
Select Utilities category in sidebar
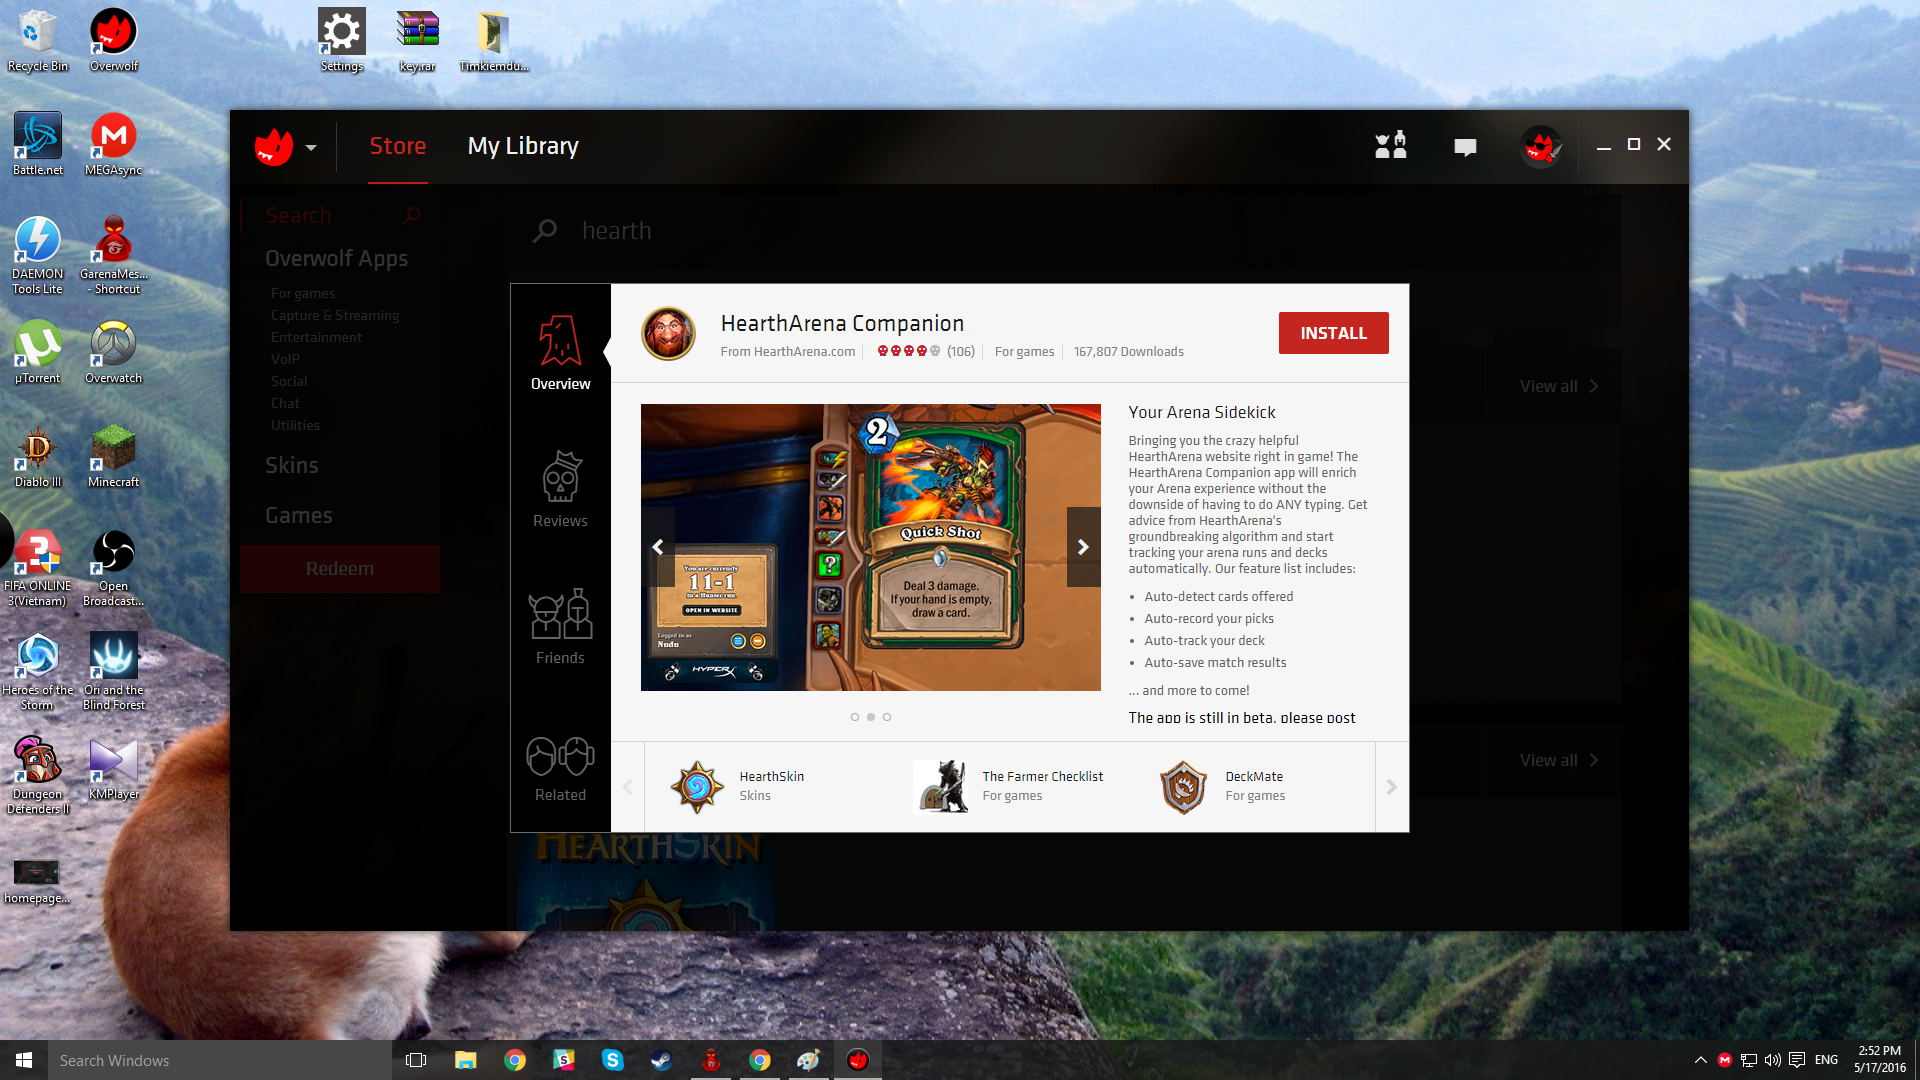coord(295,425)
